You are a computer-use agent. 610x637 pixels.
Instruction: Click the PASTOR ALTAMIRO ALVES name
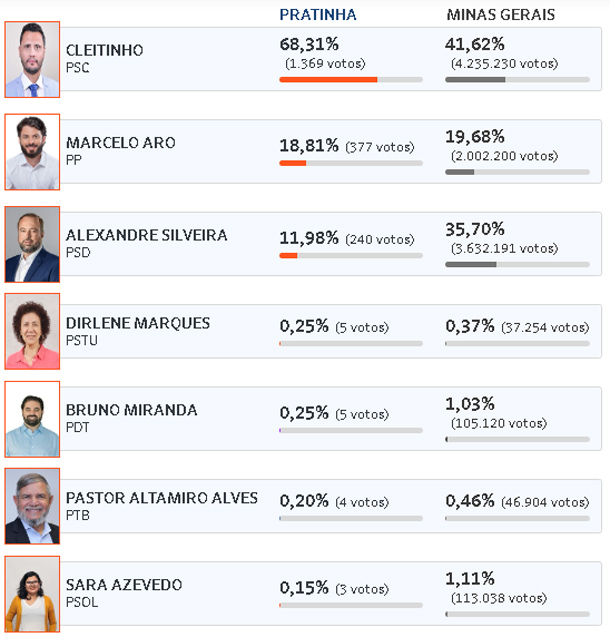(x=162, y=498)
